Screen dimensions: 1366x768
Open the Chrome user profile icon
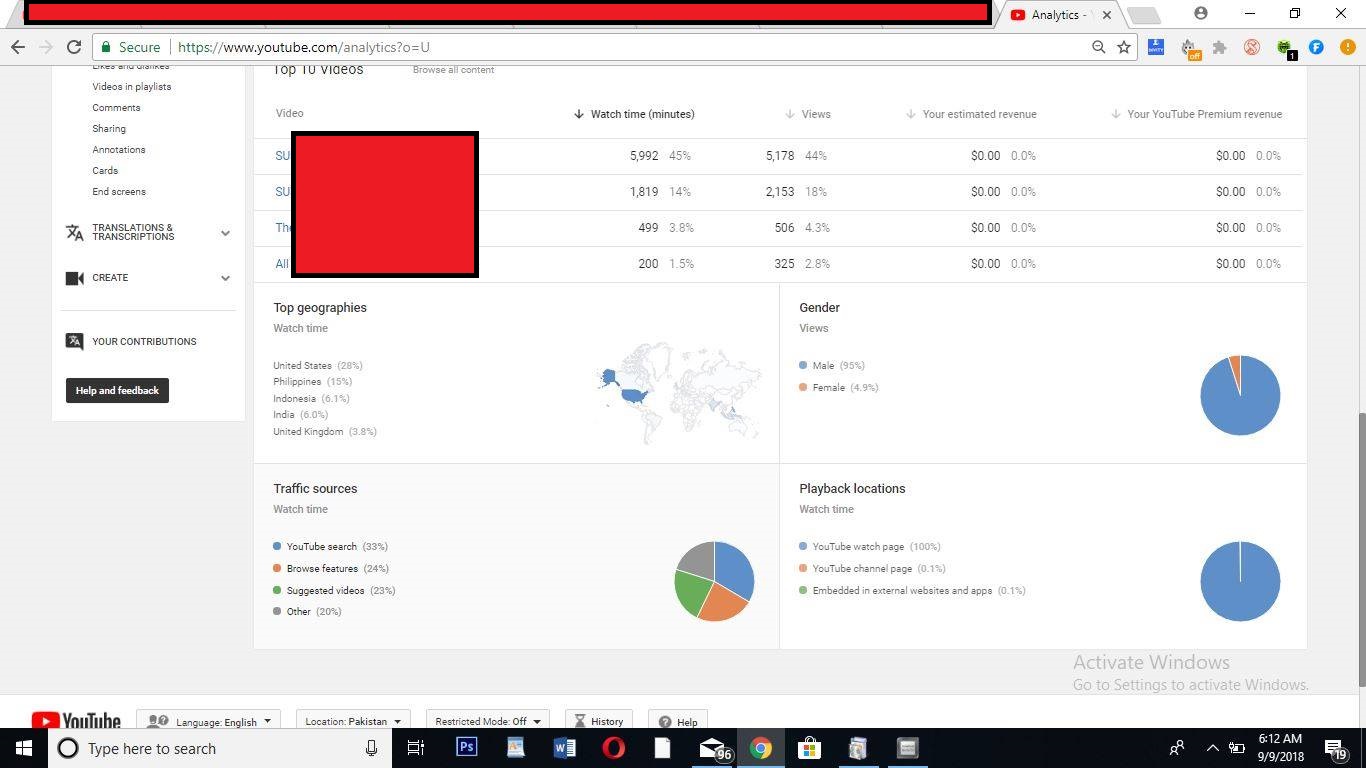(1201, 14)
